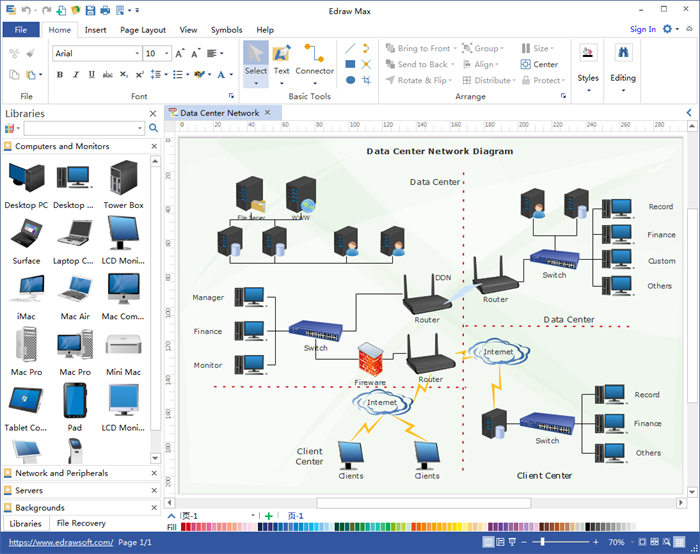Click the Sign In link
This screenshot has width=700, height=554.
(643, 30)
